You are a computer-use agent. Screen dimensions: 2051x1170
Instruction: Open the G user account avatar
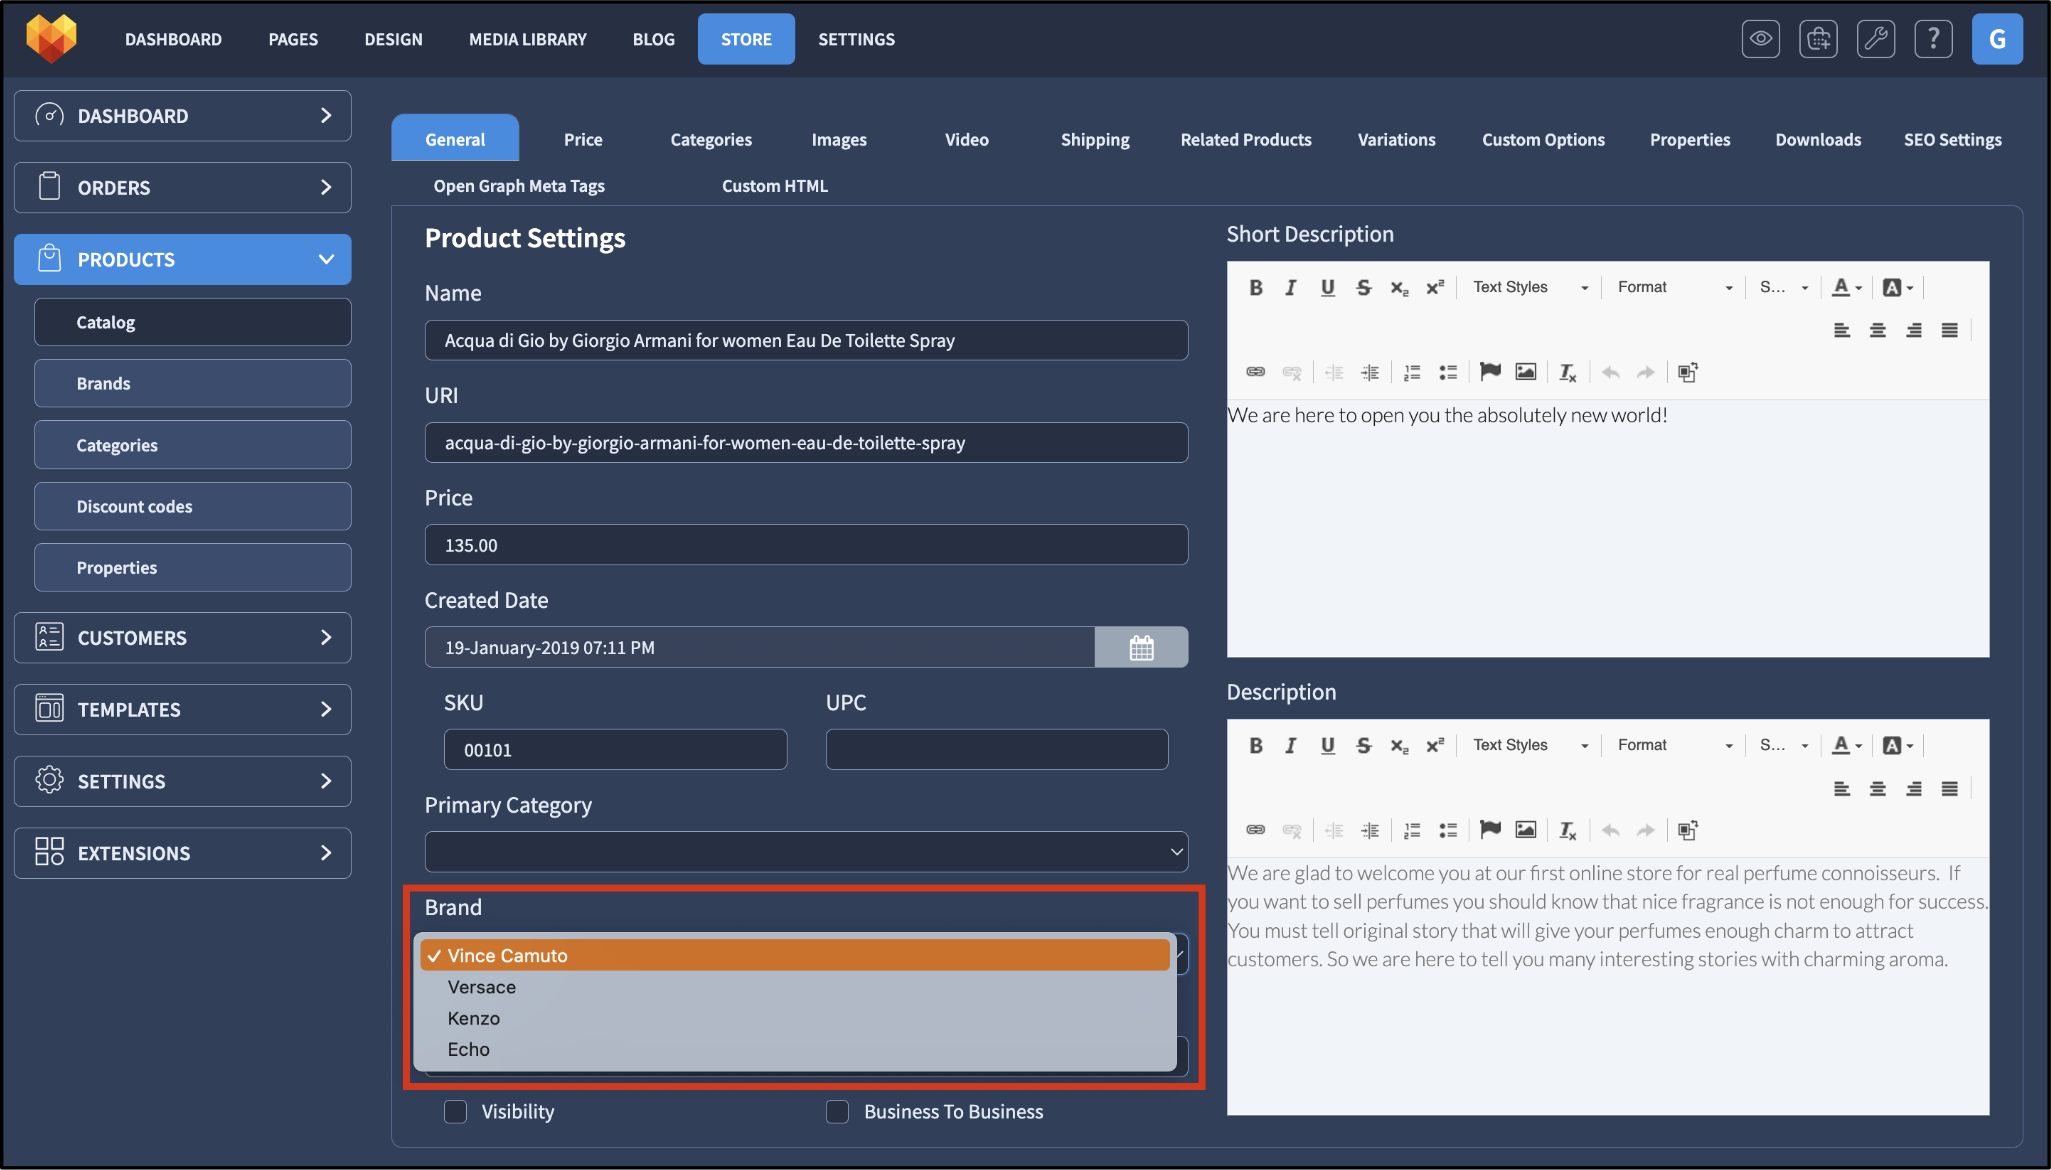[x=1997, y=39]
